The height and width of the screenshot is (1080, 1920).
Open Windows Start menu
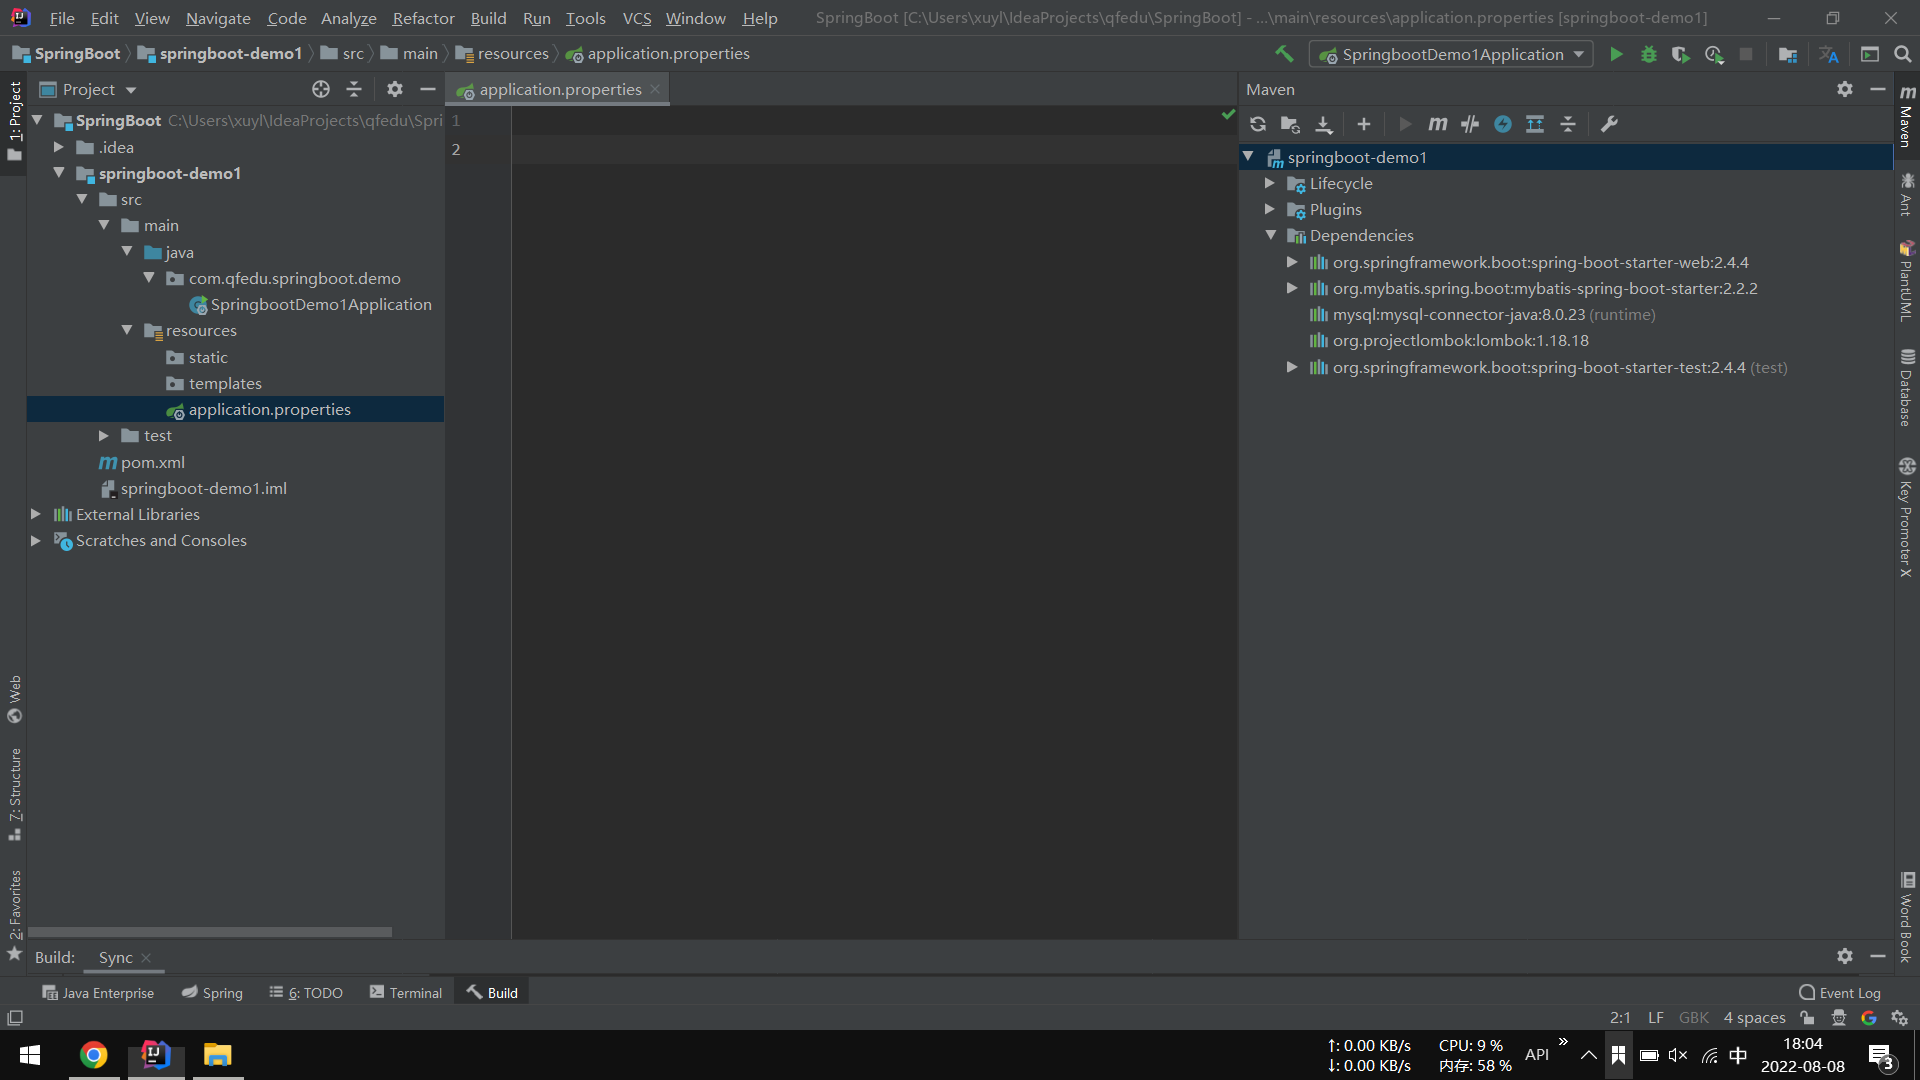(30, 1055)
